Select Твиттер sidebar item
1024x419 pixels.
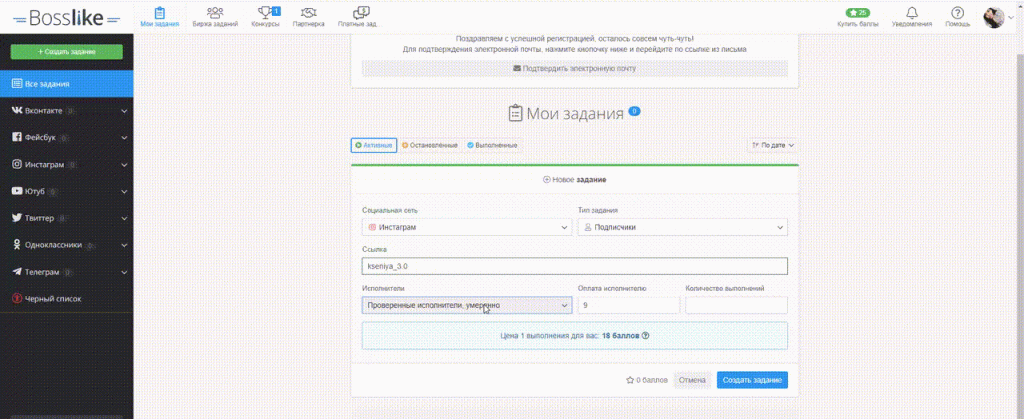click(67, 218)
